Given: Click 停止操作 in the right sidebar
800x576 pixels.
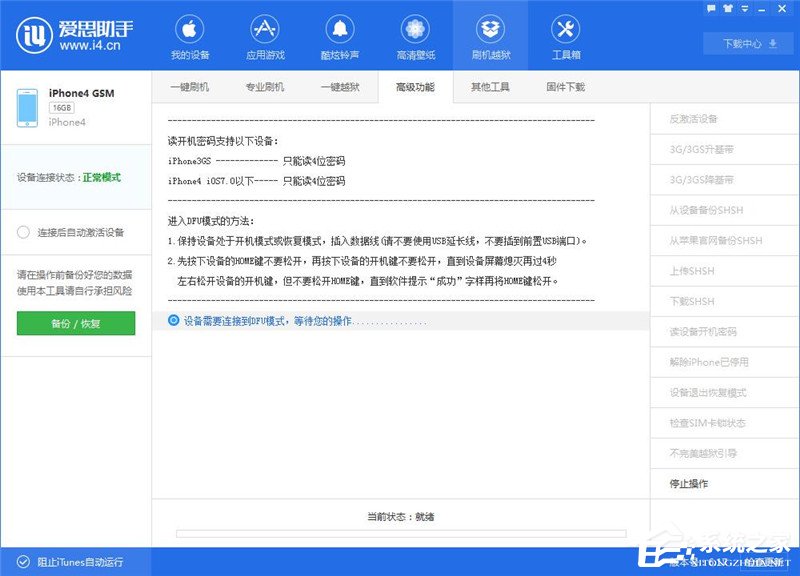Looking at the screenshot, I should point(690,483).
